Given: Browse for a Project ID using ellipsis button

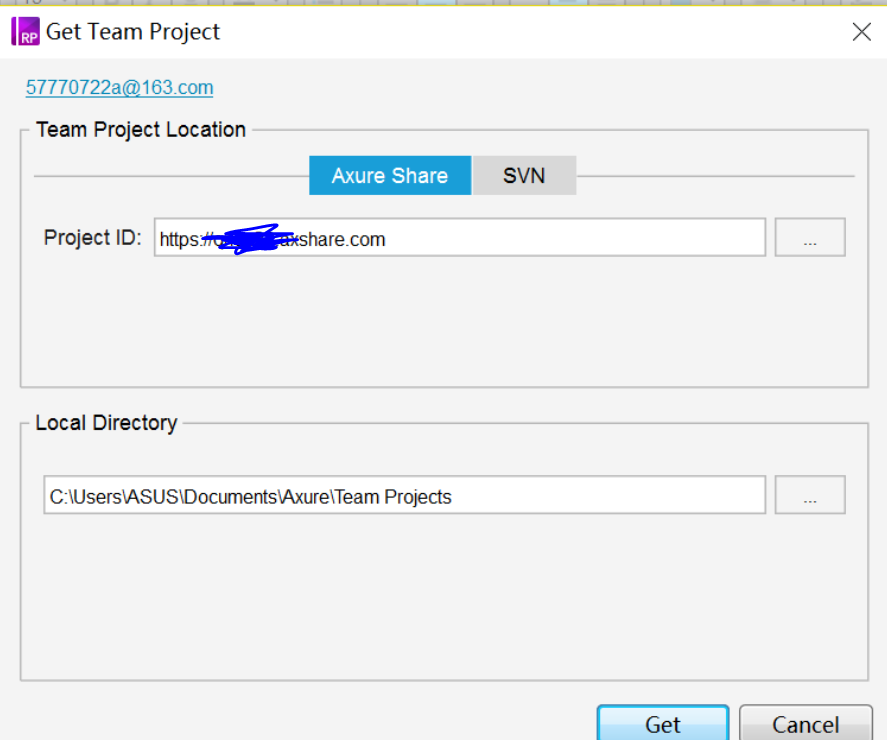Looking at the screenshot, I should (810, 237).
